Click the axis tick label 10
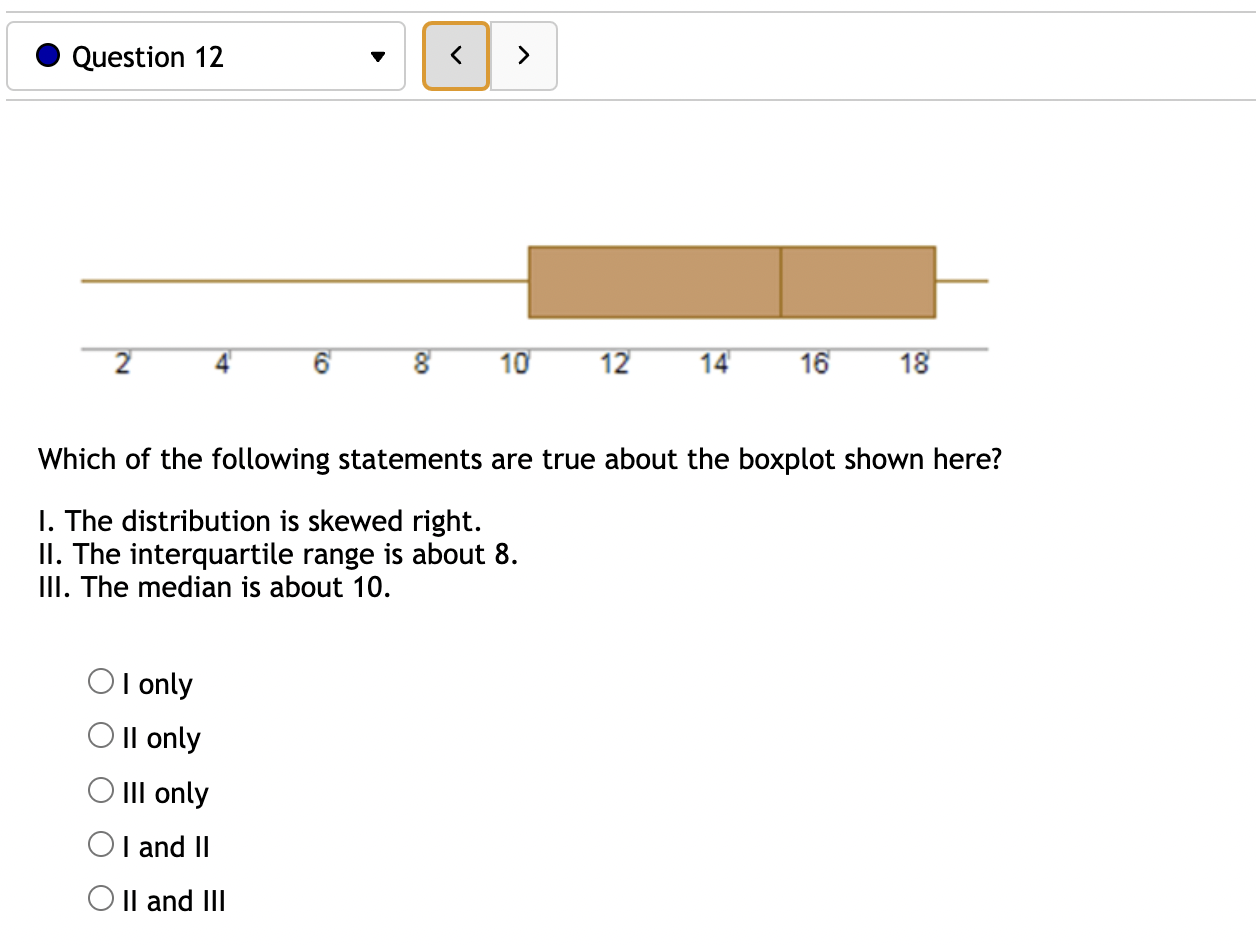 tap(515, 365)
